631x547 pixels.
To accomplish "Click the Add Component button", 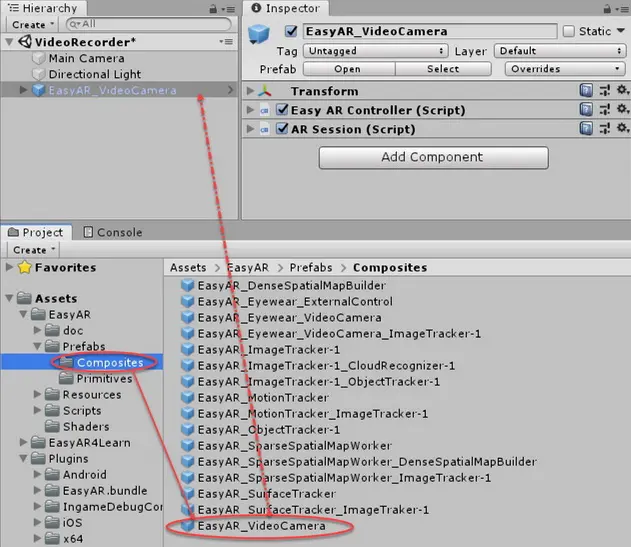I will [x=433, y=157].
